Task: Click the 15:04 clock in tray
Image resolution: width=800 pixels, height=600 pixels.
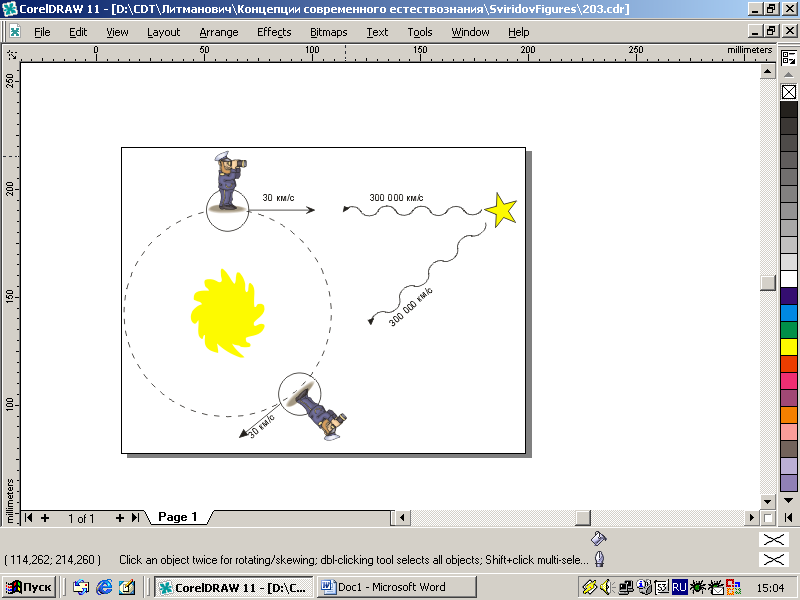Action: (770, 588)
